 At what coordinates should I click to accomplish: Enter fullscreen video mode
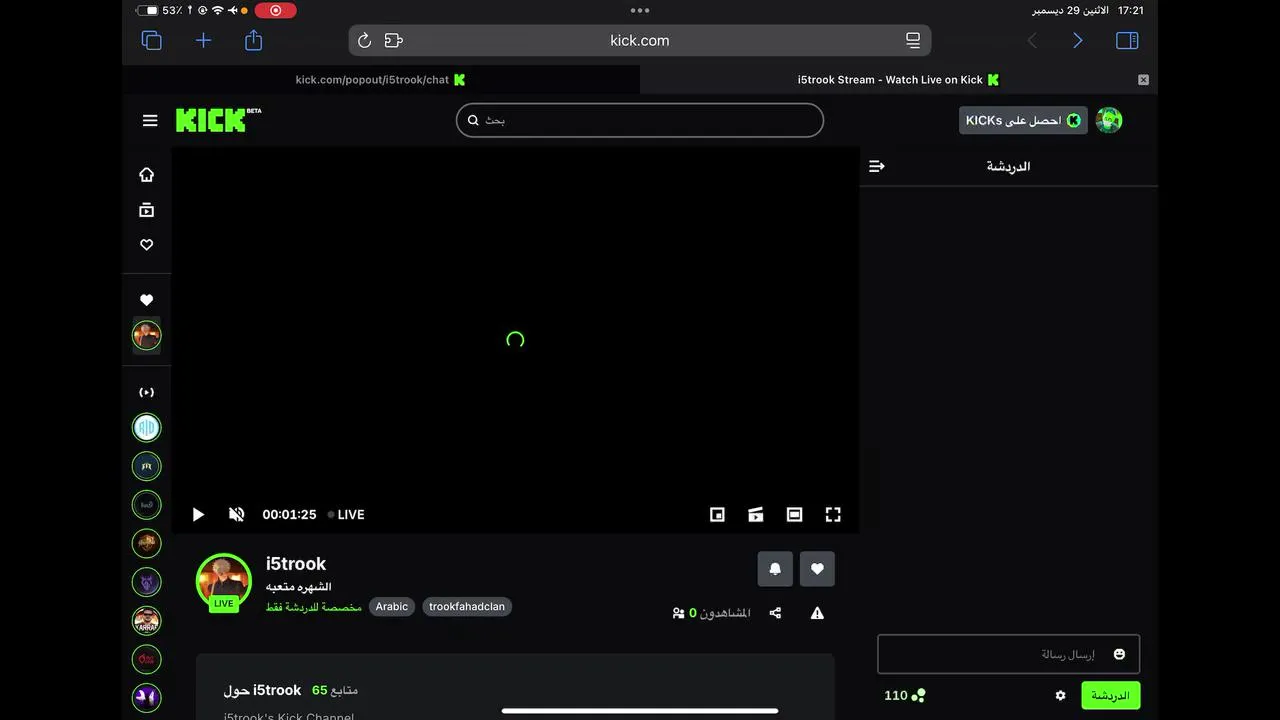(x=833, y=514)
